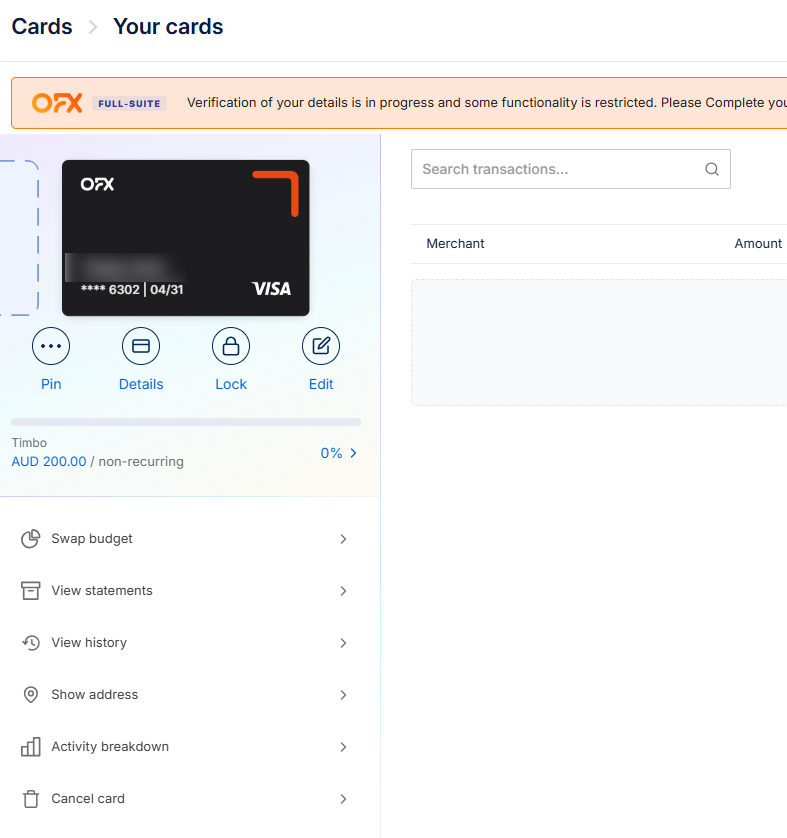The width and height of the screenshot is (787, 838).
Task: Select the OFX Visa card ending 6302
Action: pyautogui.click(x=185, y=238)
